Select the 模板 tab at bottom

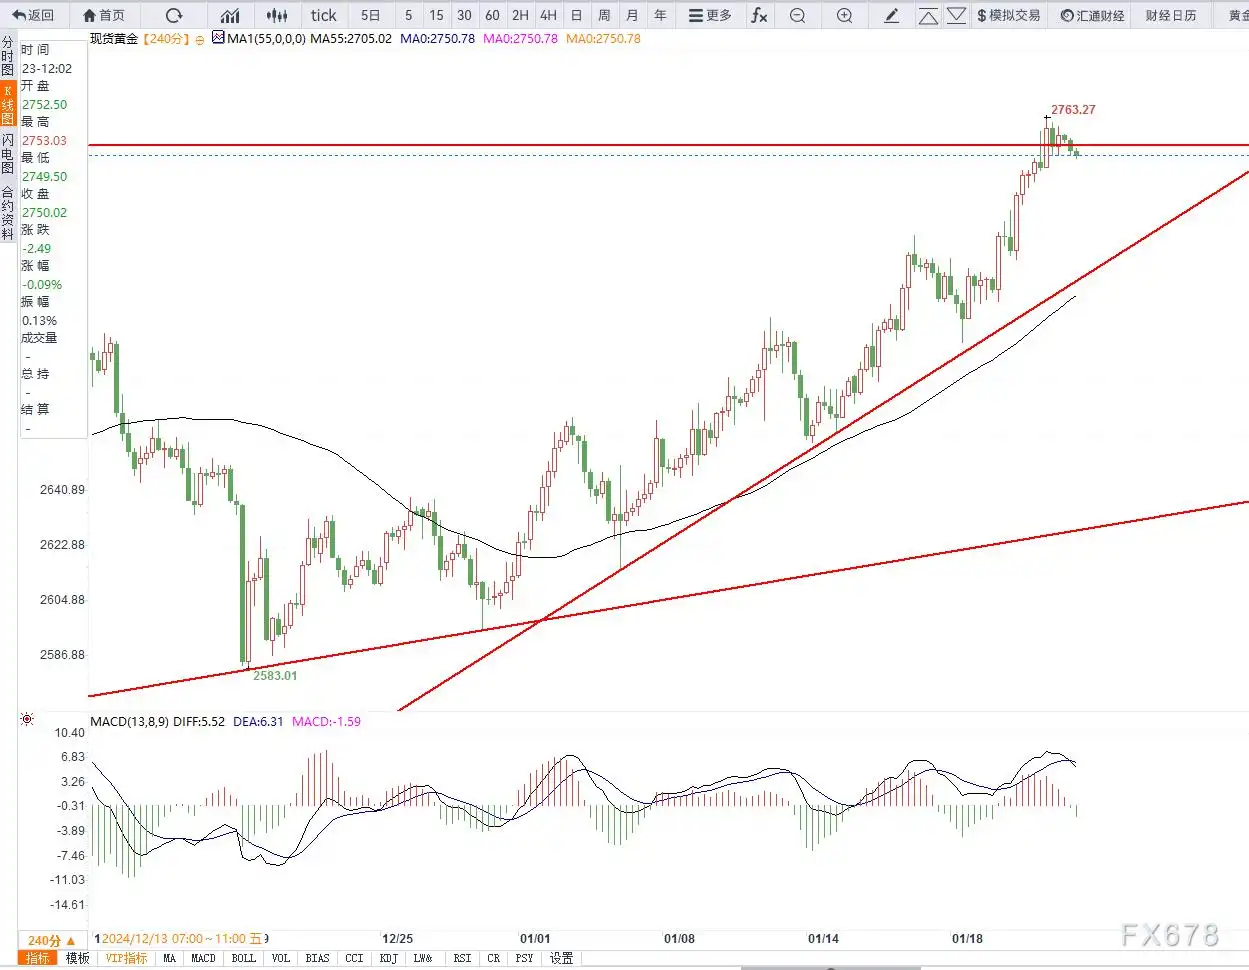point(78,958)
